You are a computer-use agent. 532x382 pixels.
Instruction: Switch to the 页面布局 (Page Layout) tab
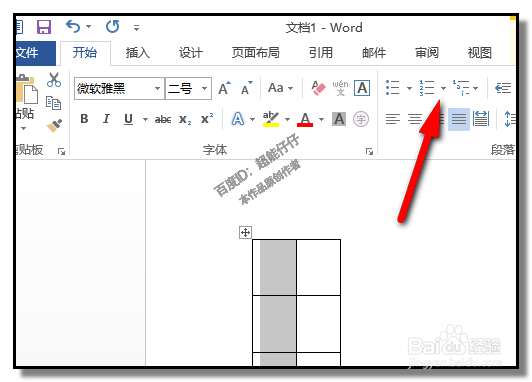[x=256, y=53]
